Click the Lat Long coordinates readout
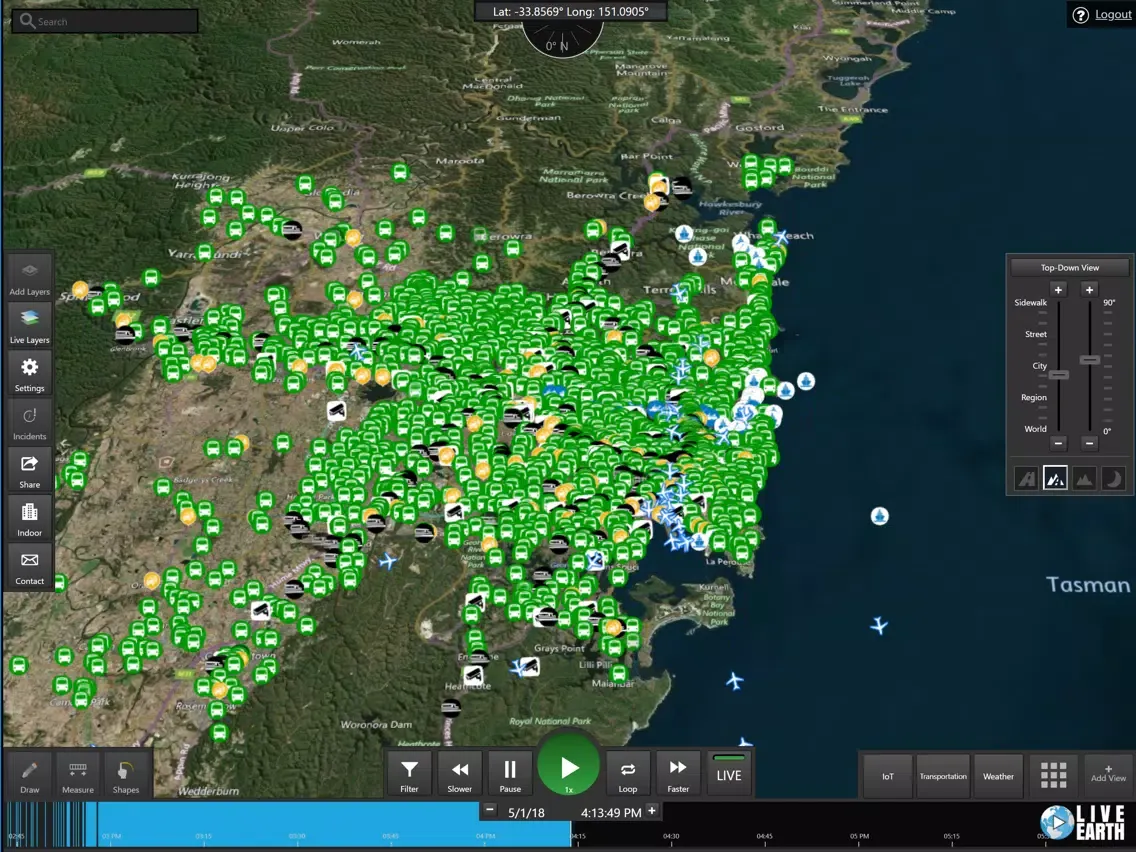Screen dimensions: 1136x852 tap(570, 12)
